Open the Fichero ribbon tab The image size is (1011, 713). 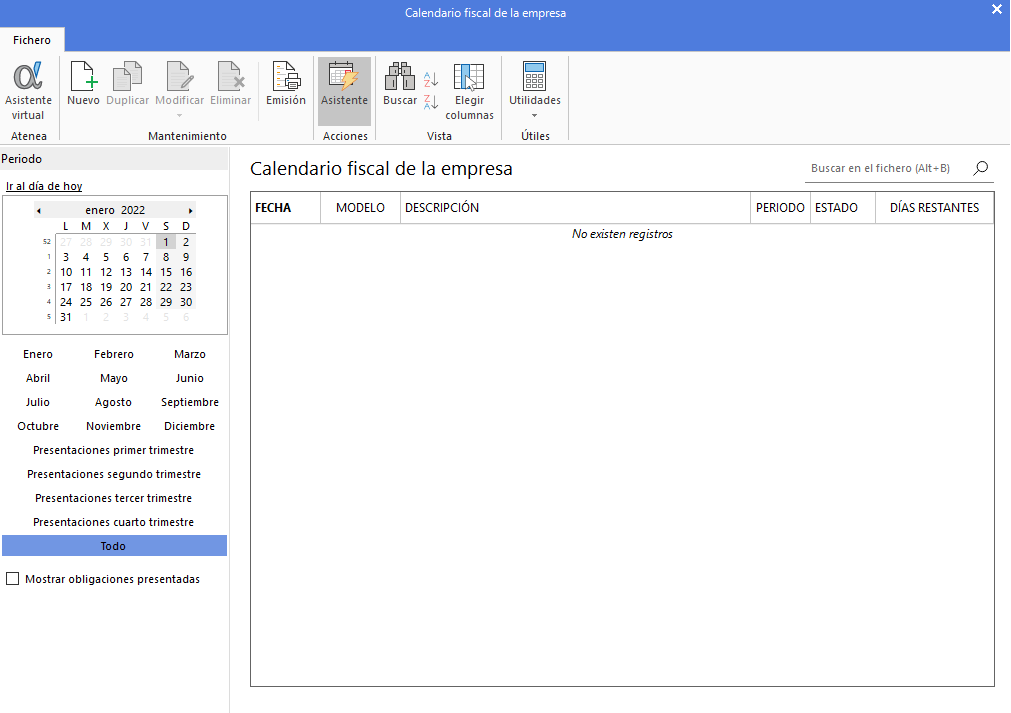[32, 40]
